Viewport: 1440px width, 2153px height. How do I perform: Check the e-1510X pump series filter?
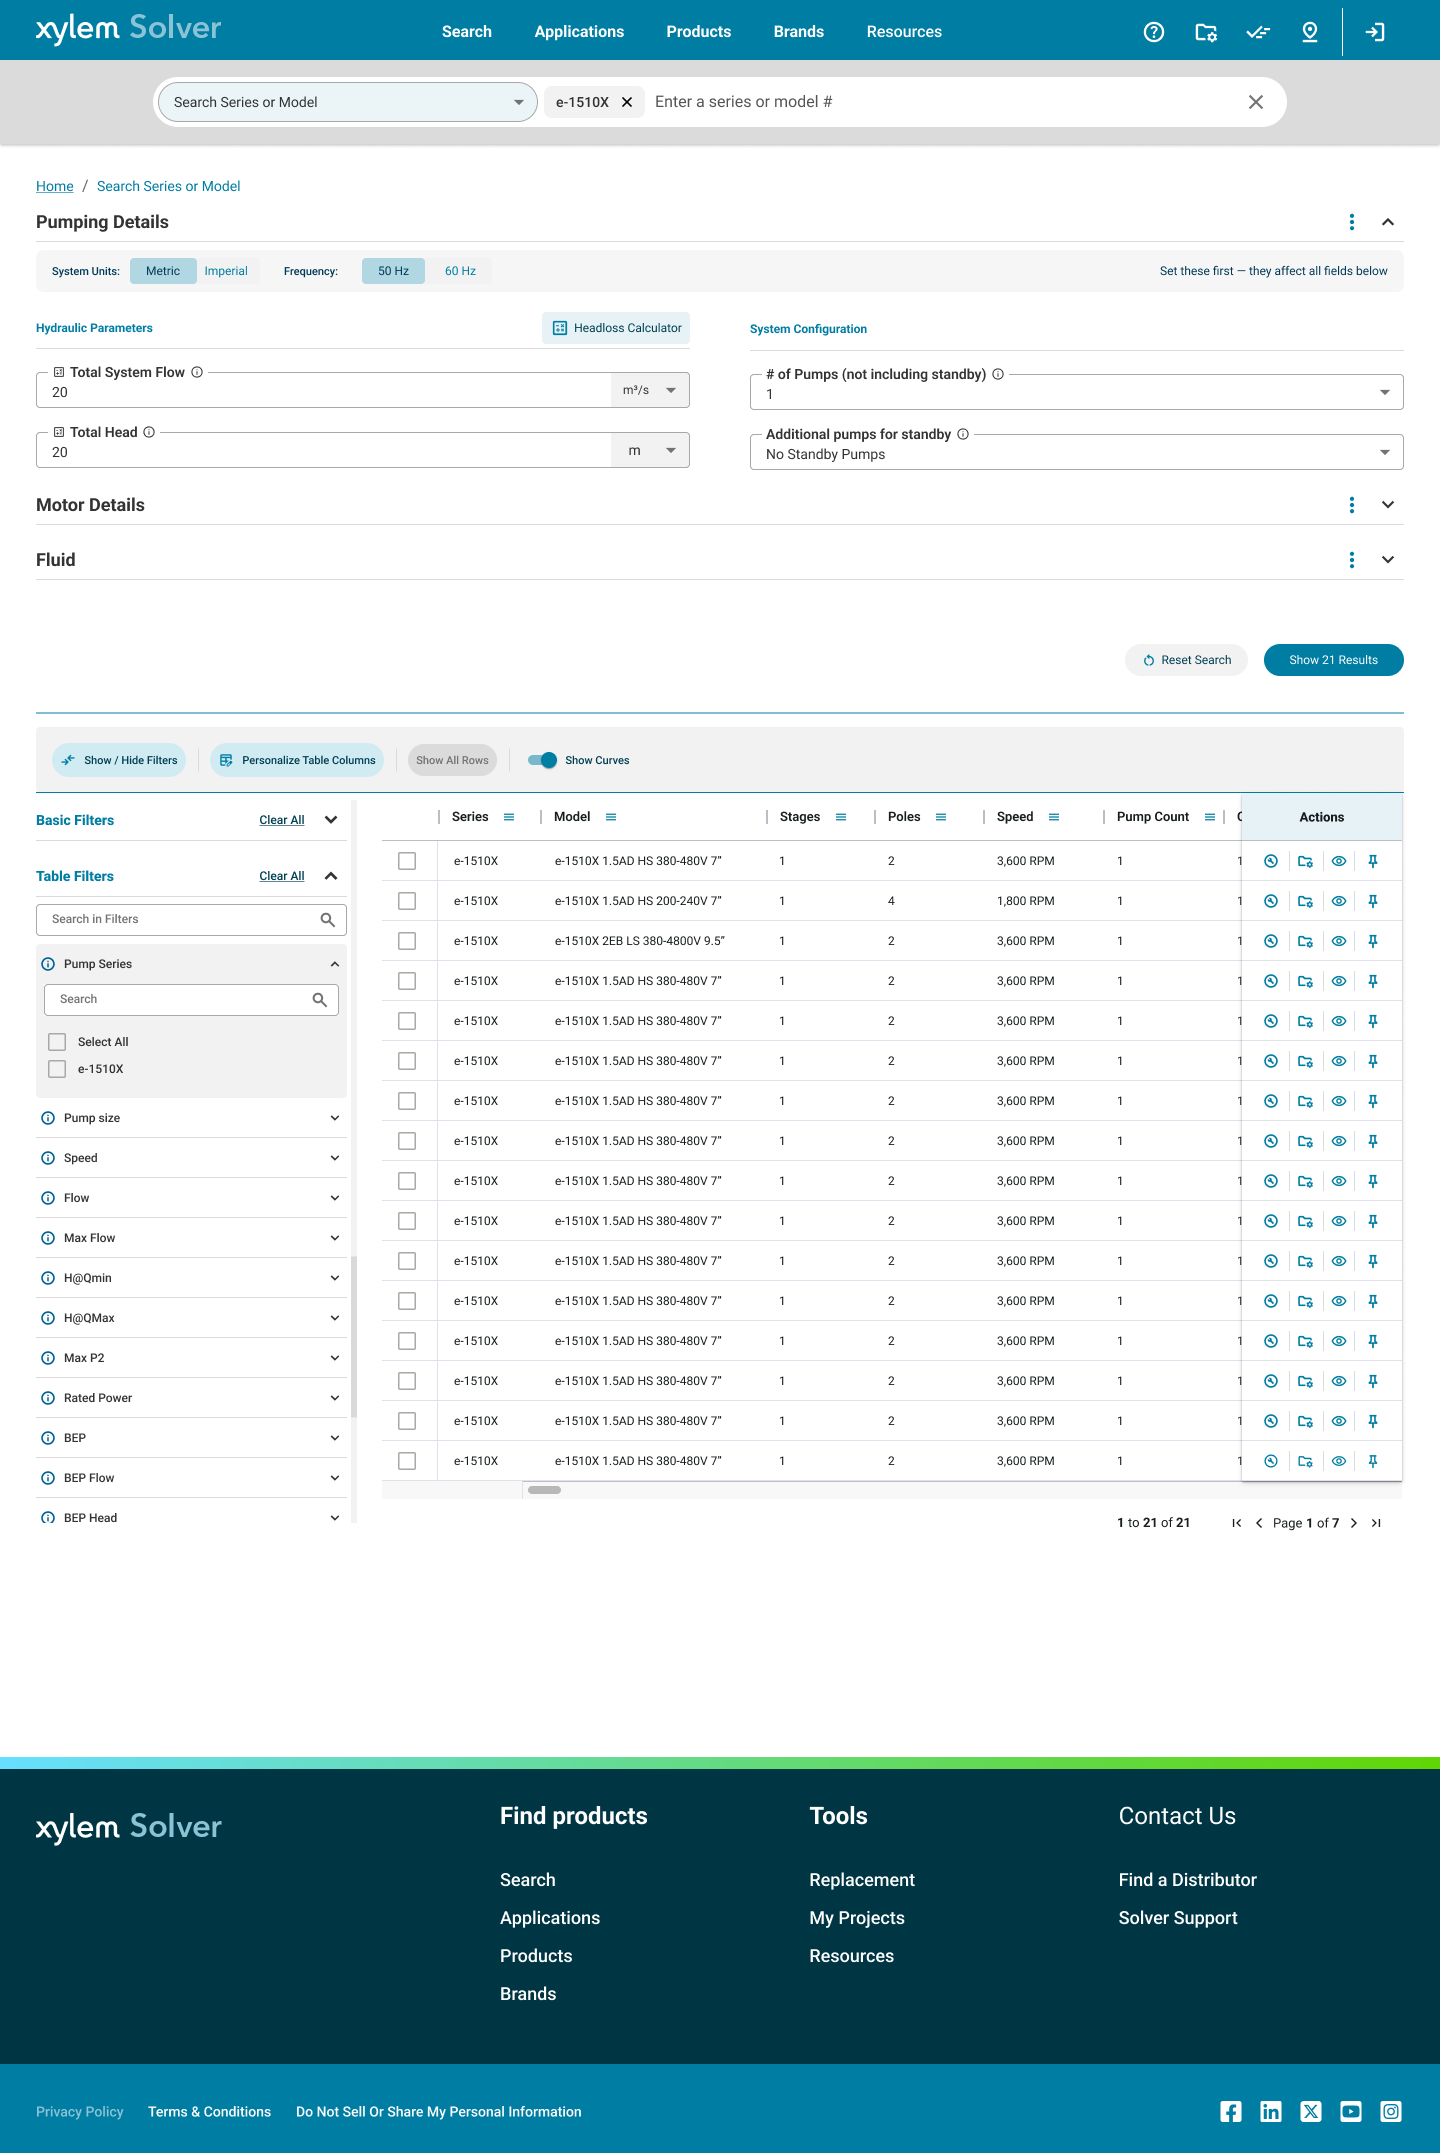57,1069
